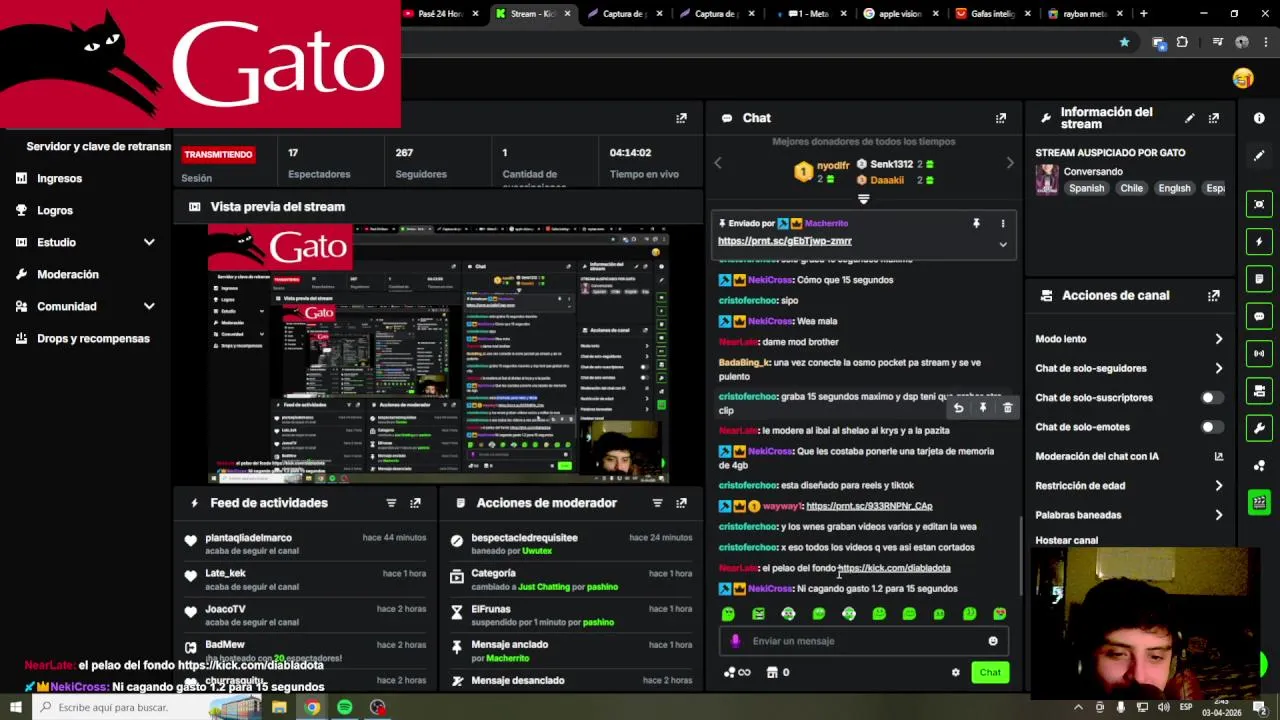The width and height of the screenshot is (1280, 720).
Task: Collapse the top donors leaderboard
Action: pos(863,199)
